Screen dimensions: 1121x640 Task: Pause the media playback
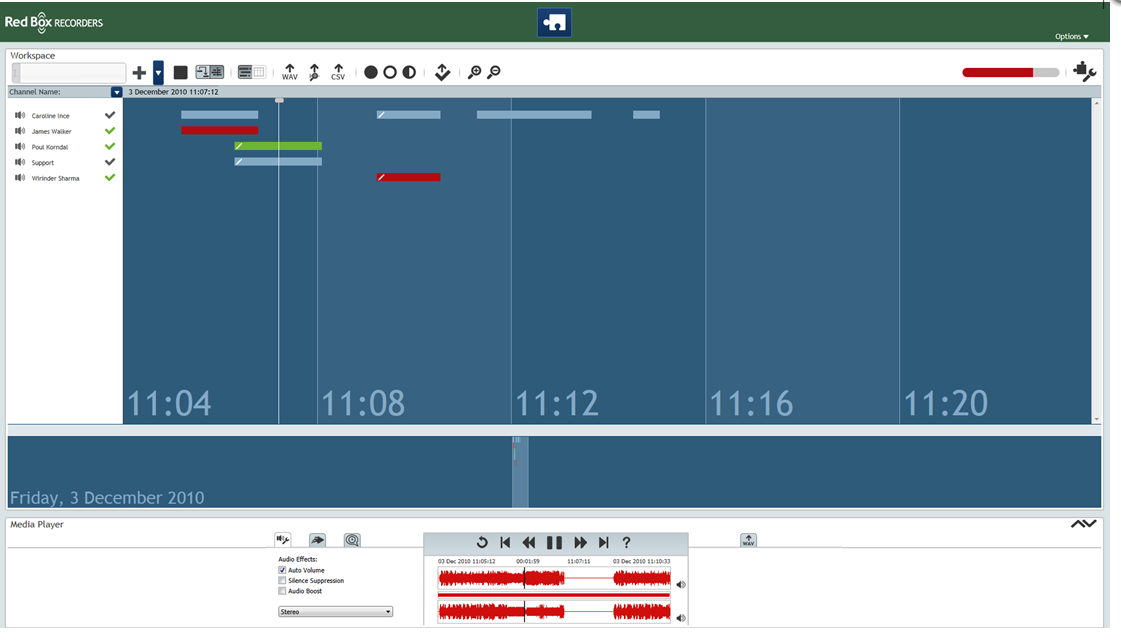[x=554, y=543]
